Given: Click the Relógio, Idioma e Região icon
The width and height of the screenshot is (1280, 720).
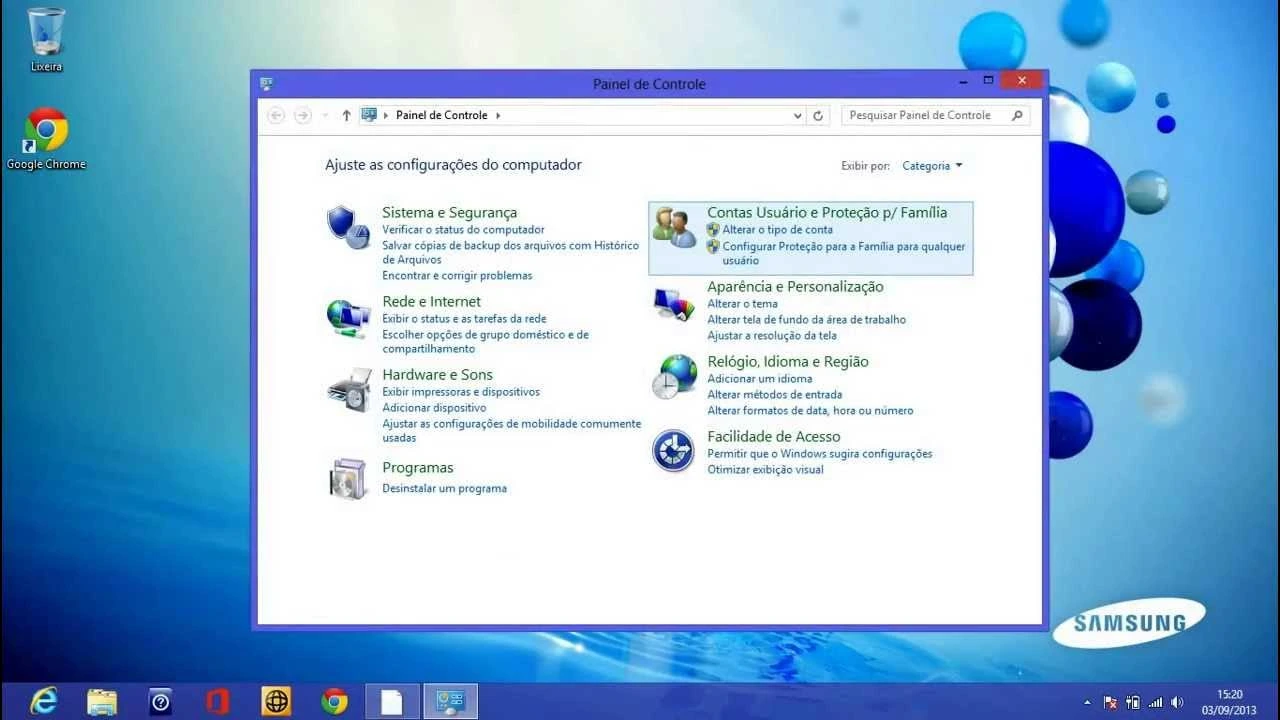Looking at the screenshot, I should pyautogui.click(x=674, y=377).
